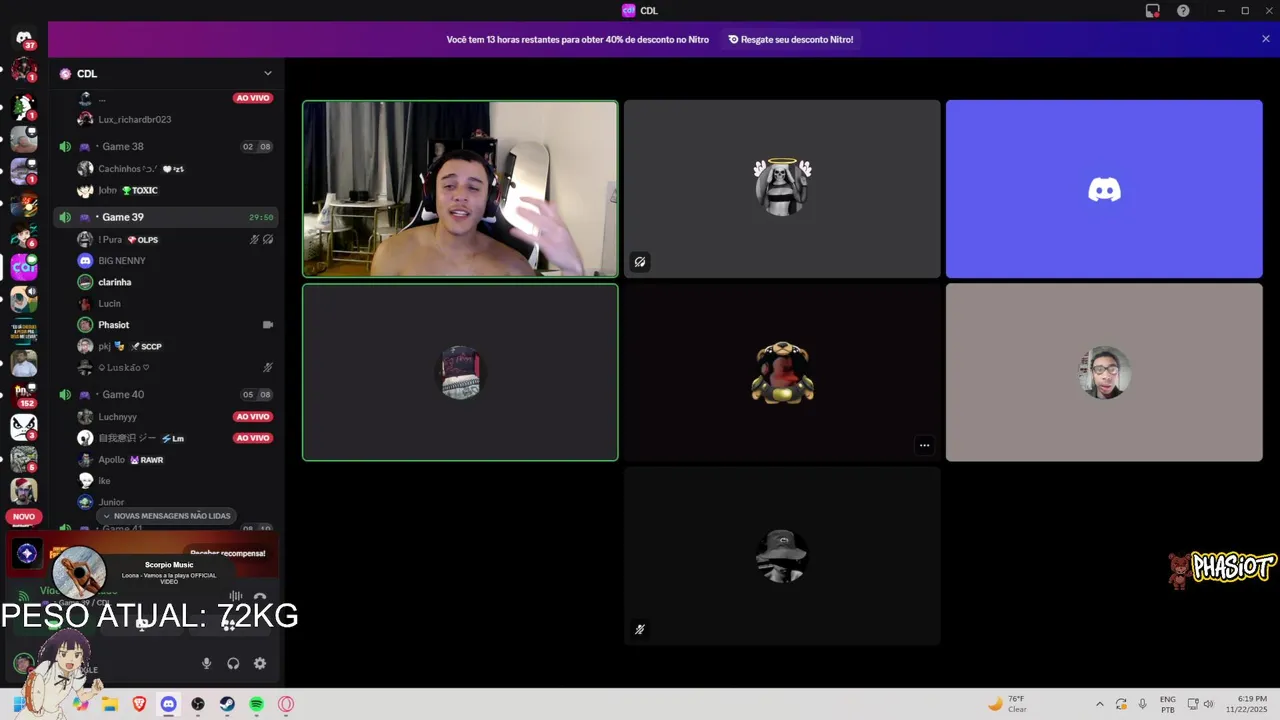Open the weather widget showing 76°F
The image size is (1280, 720).
(1008, 704)
